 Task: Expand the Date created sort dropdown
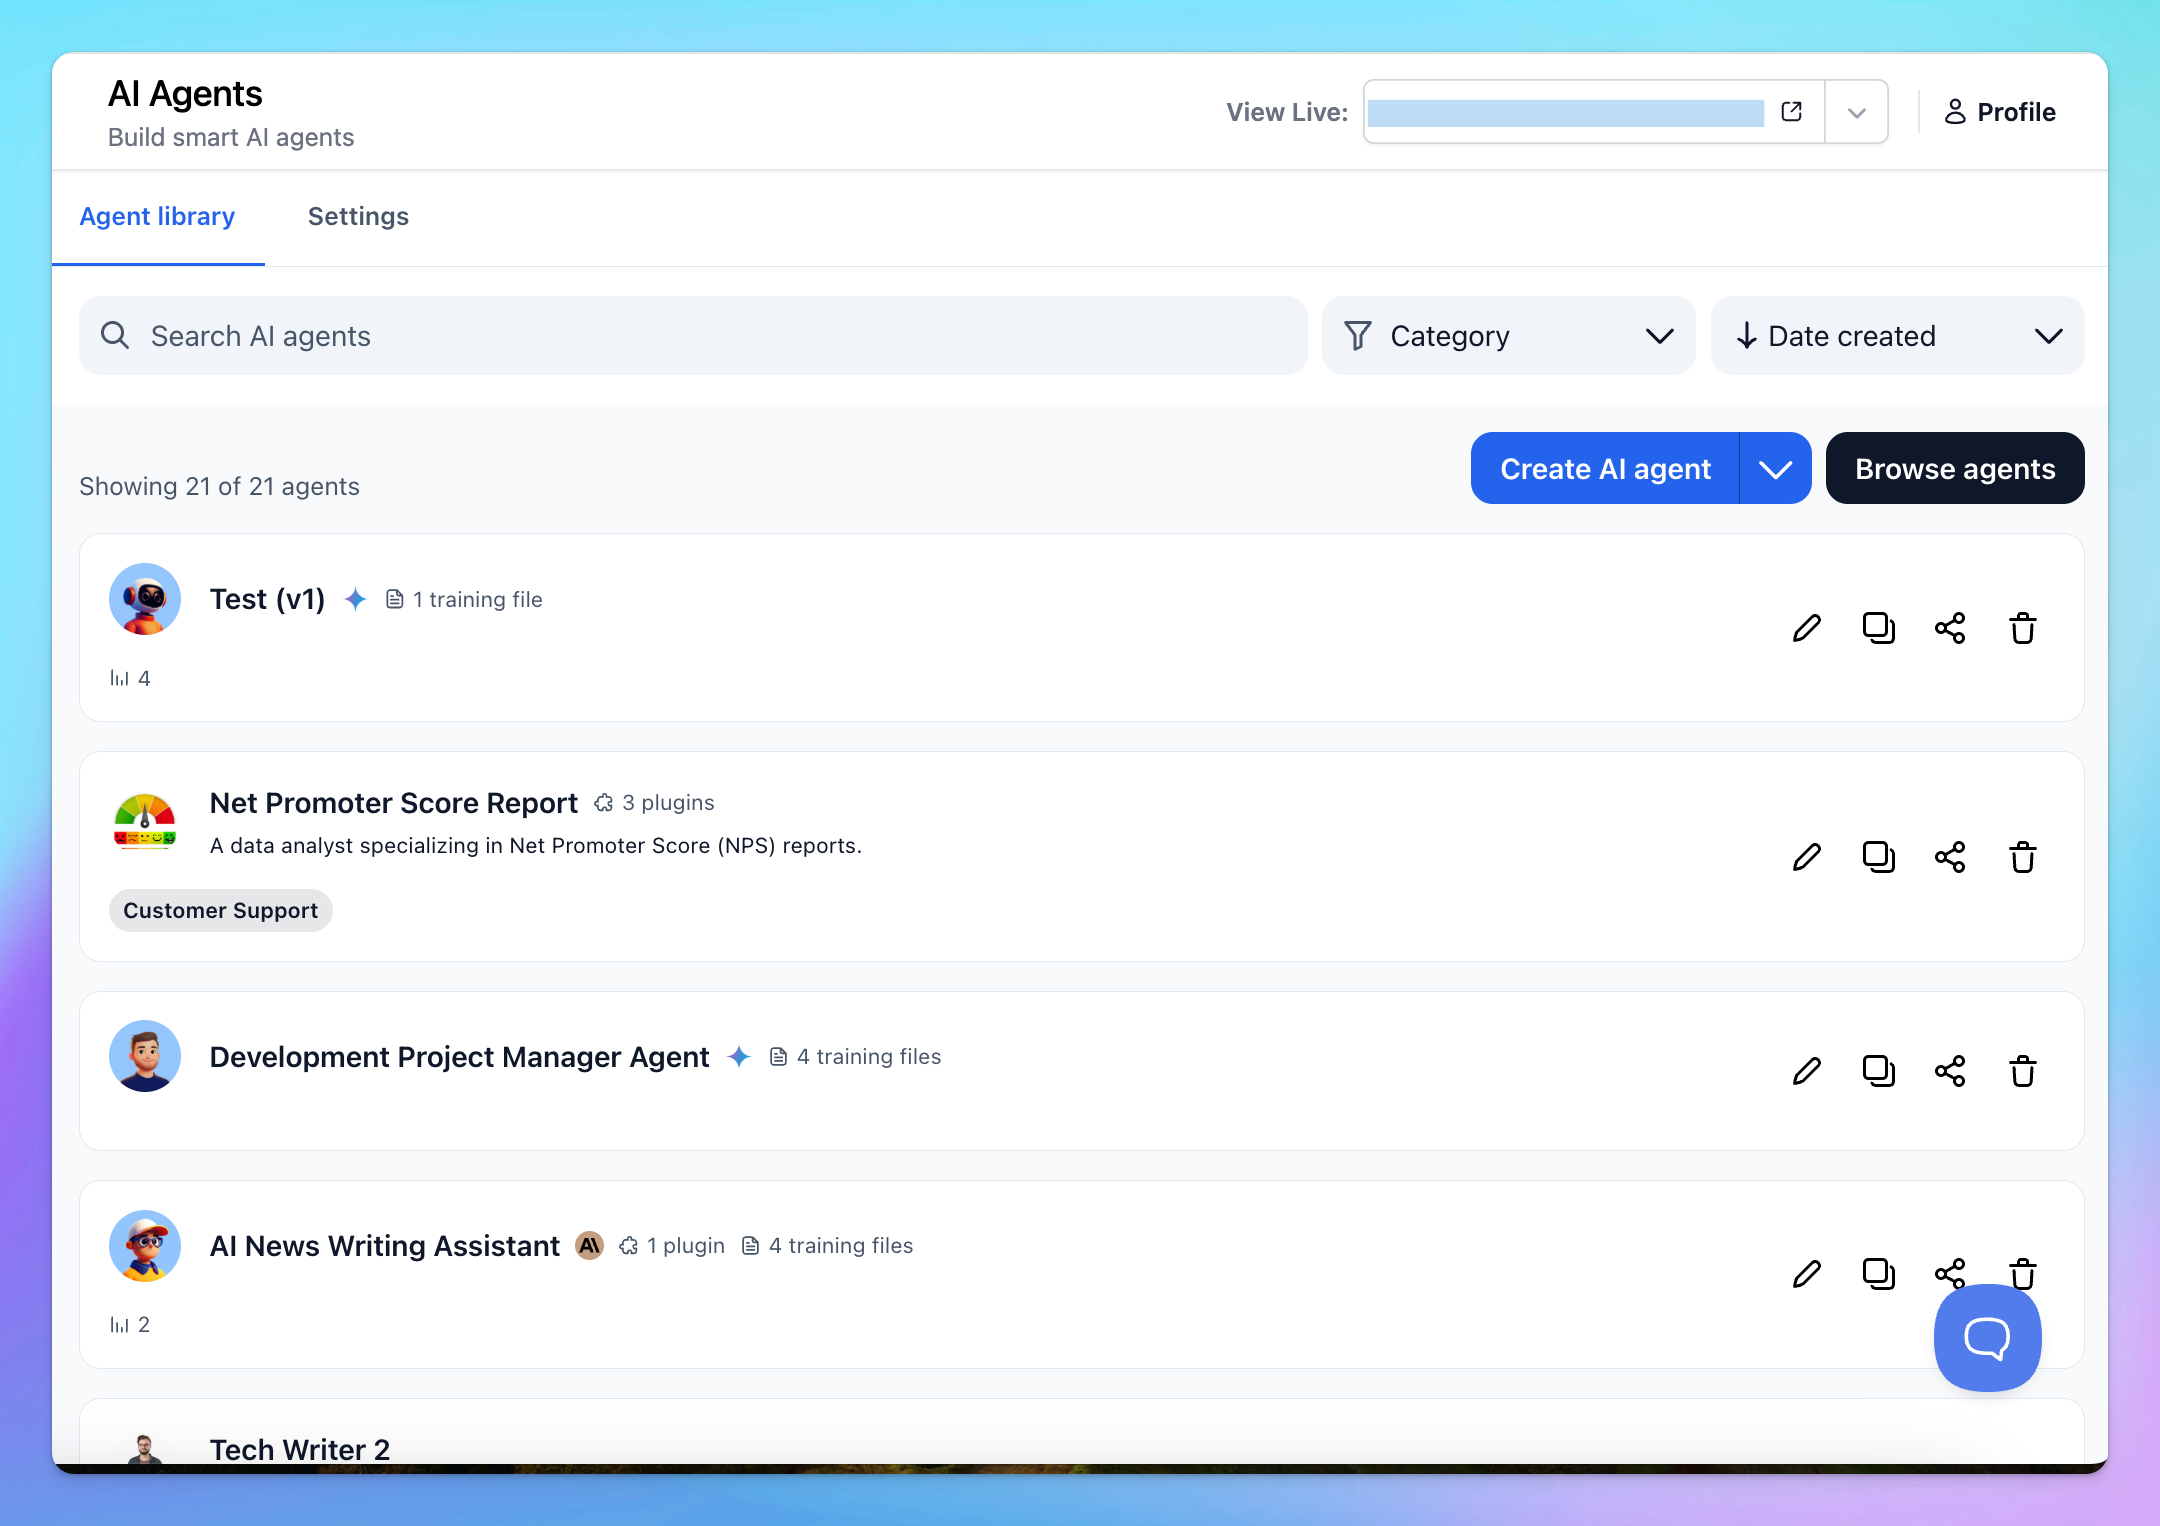coord(1897,336)
